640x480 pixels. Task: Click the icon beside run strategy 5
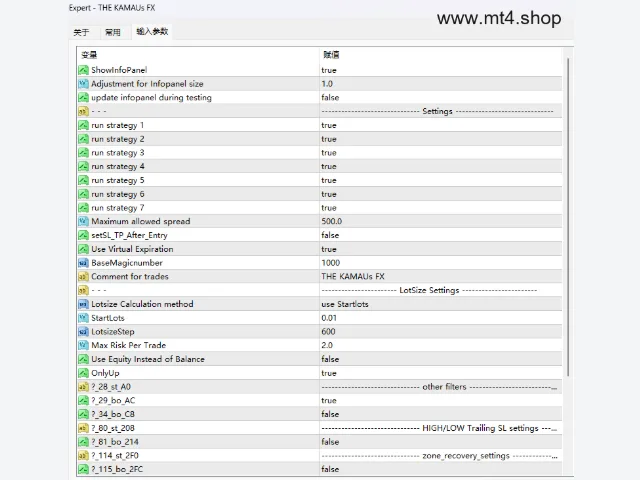click(83, 180)
